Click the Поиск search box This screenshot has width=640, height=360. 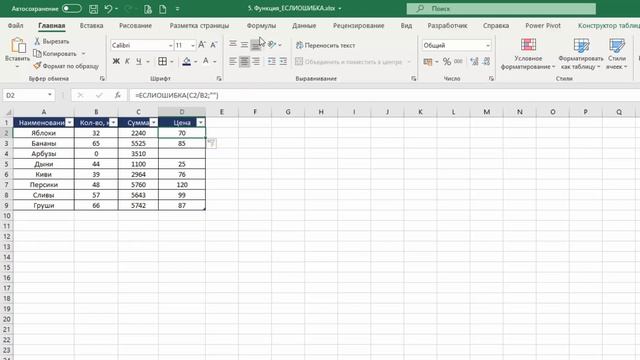[501, 9]
